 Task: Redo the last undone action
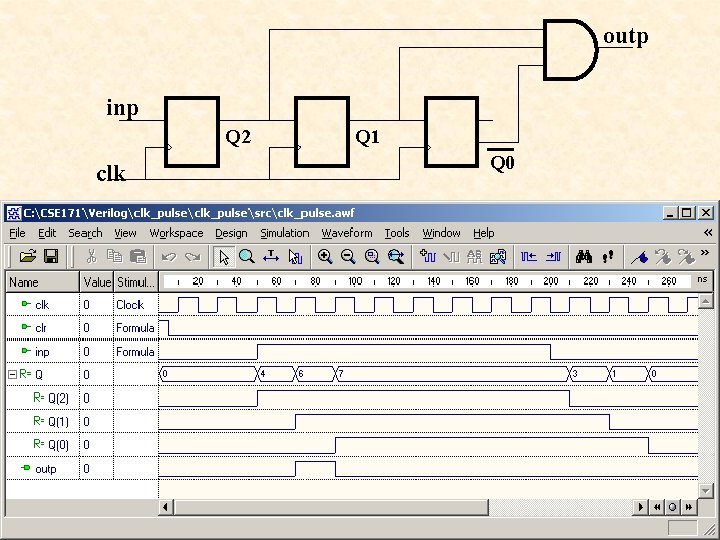coord(192,257)
